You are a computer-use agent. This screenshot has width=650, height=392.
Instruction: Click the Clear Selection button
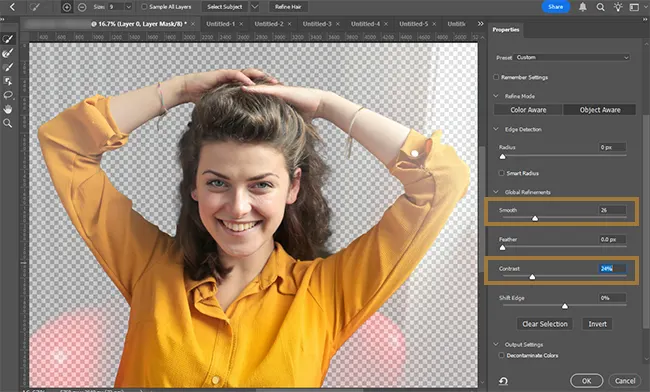pos(545,324)
